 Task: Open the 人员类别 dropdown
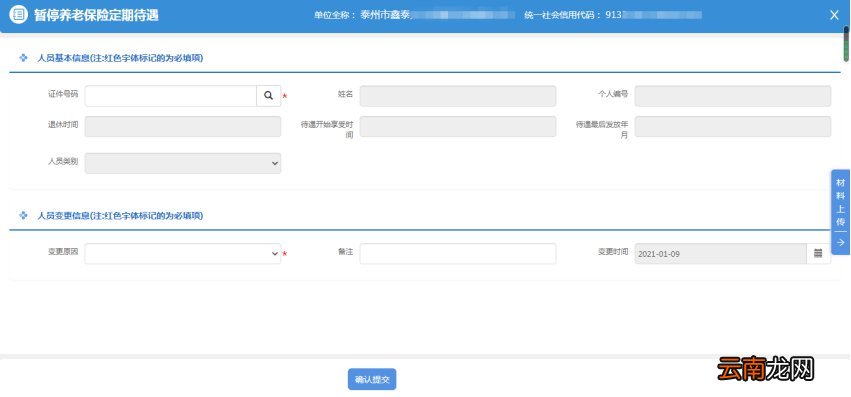pos(183,163)
